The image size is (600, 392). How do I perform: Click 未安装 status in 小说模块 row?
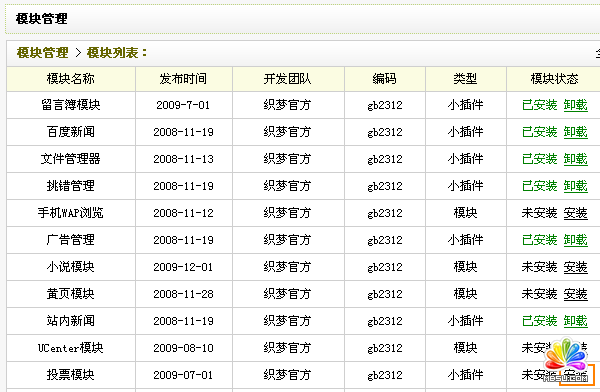pyautogui.click(x=540, y=267)
